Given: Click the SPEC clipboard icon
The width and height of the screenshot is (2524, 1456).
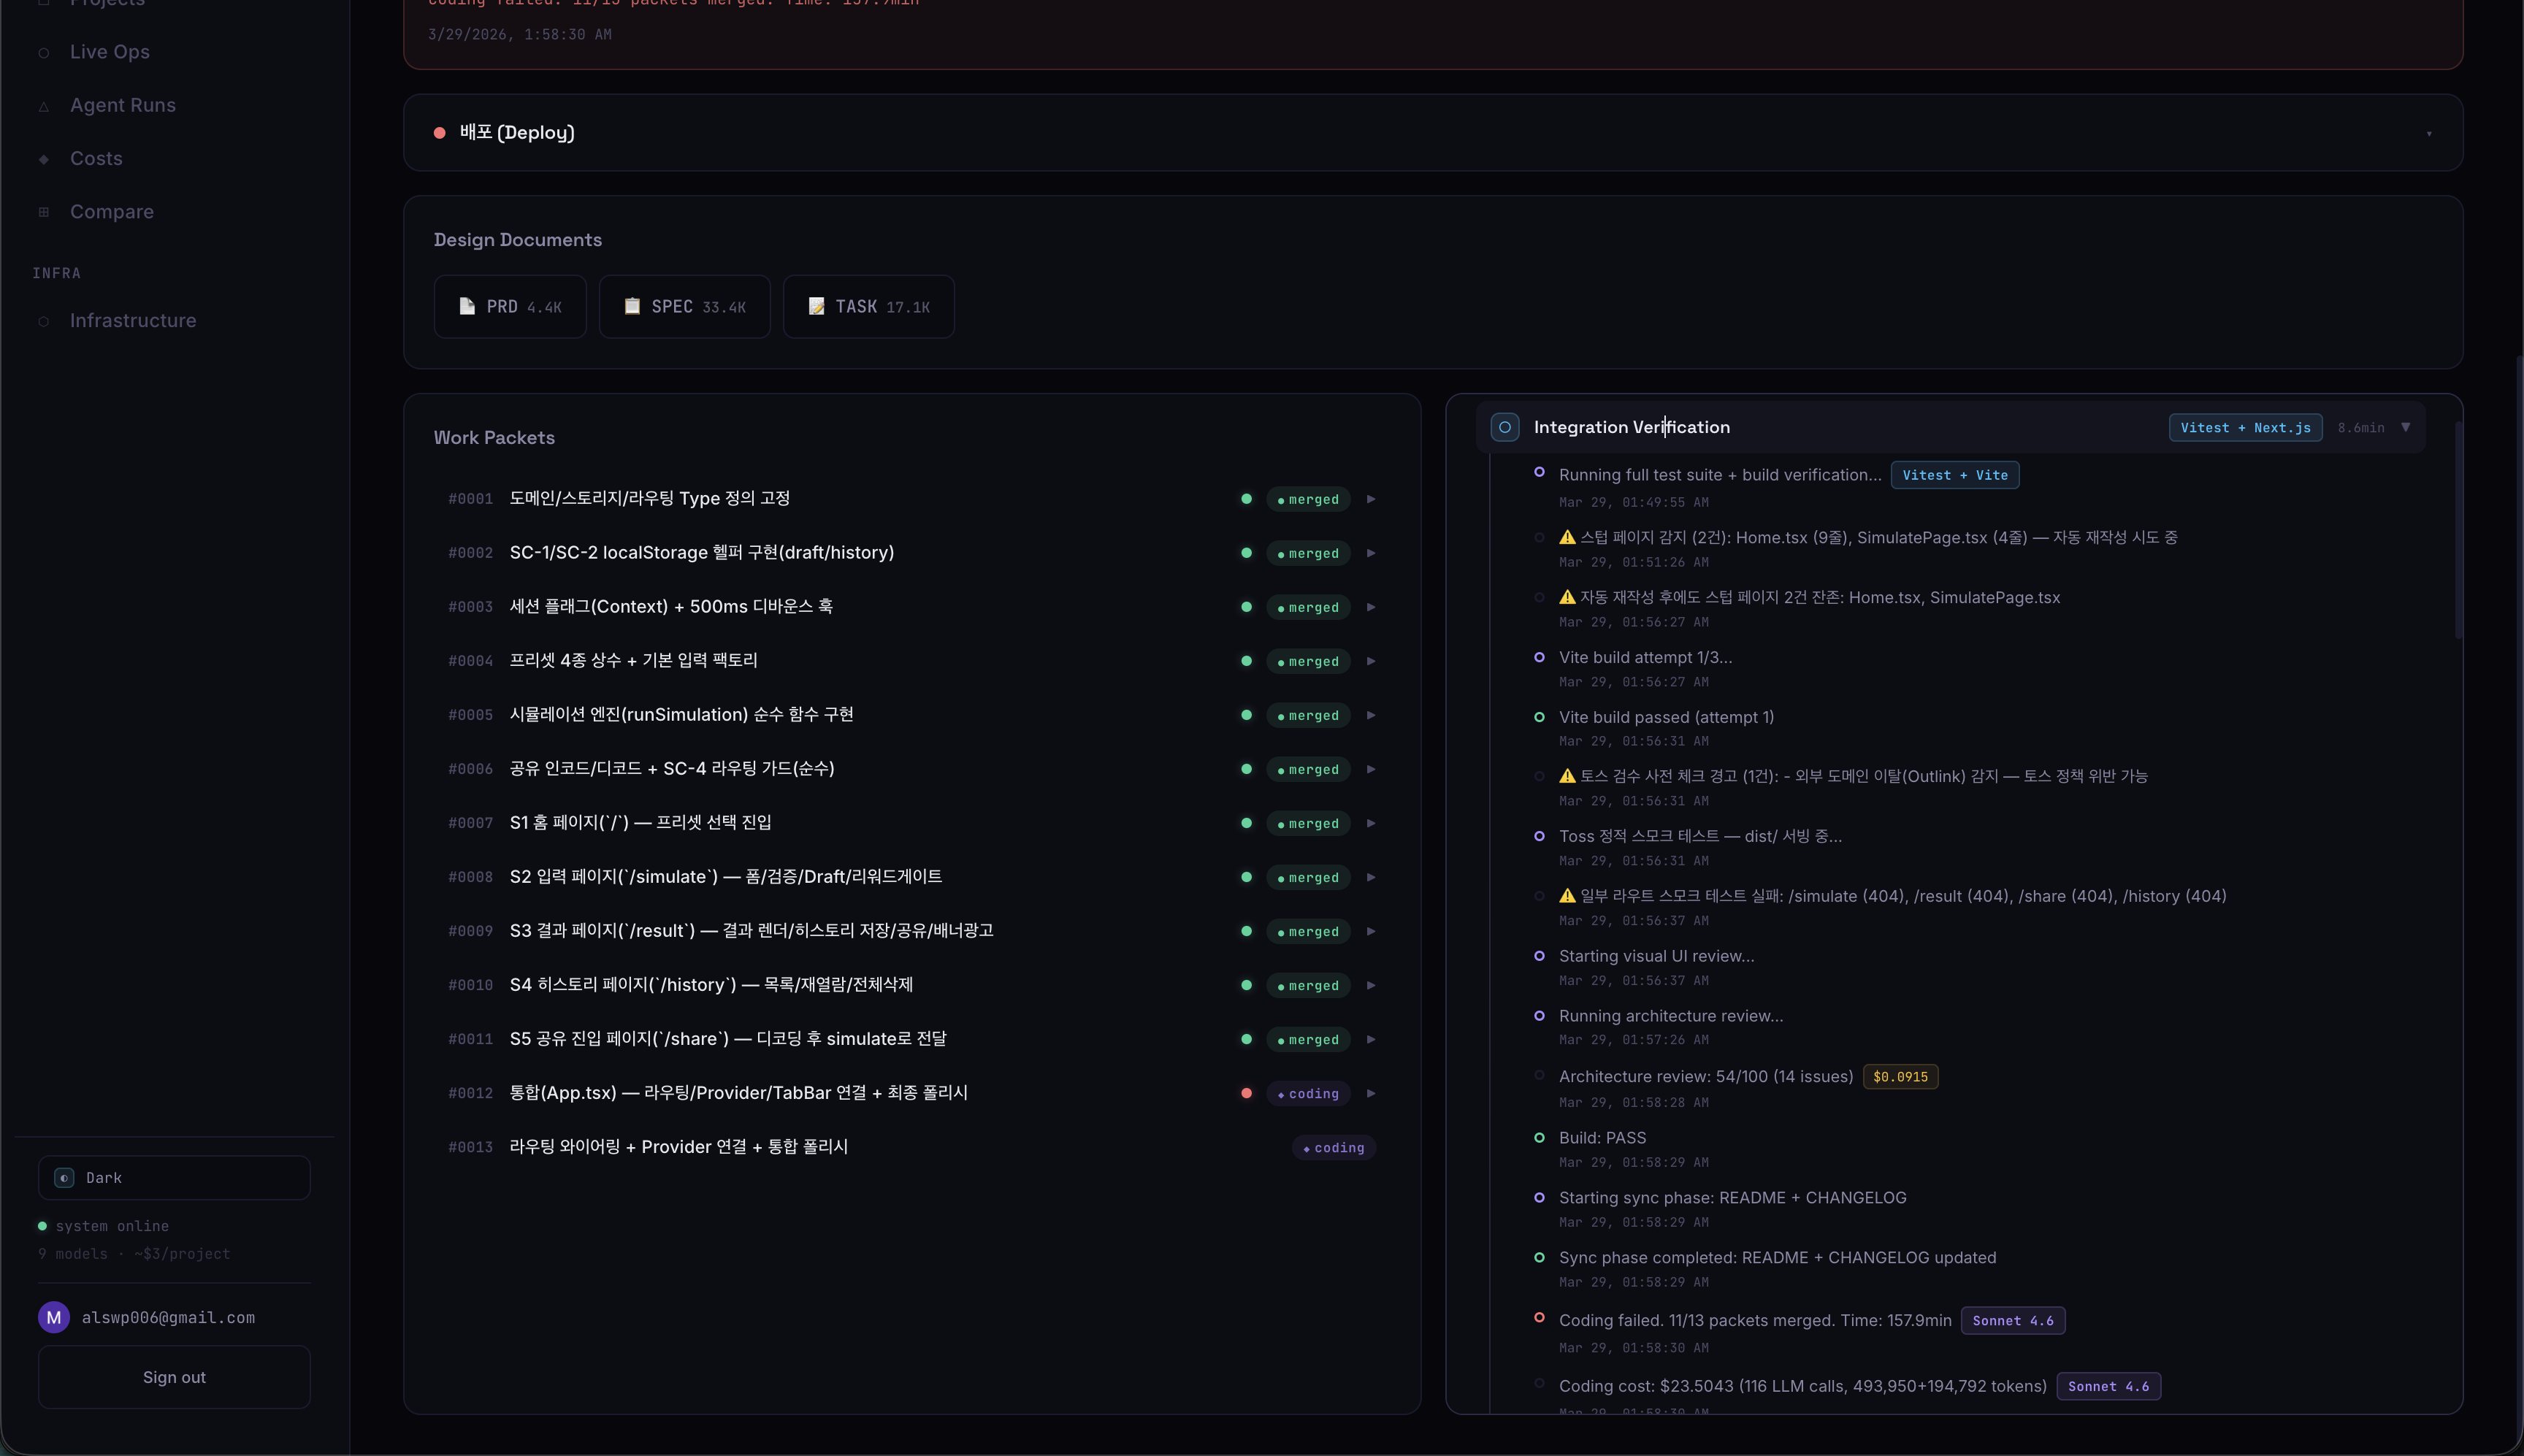Looking at the screenshot, I should pyautogui.click(x=632, y=306).
